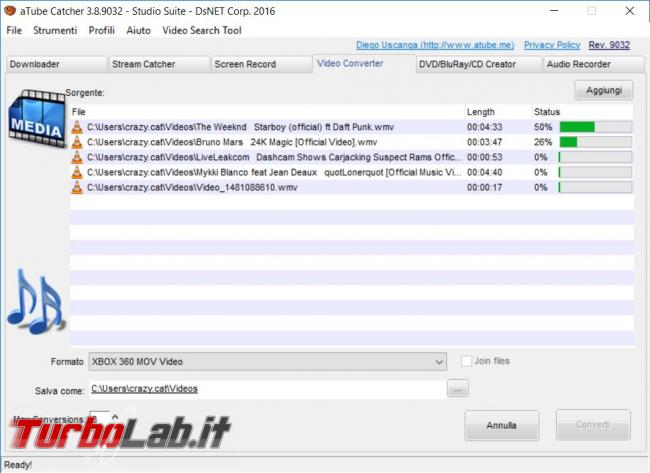Viewport: 650px width, 473px height.
Task: Select the row The Weeknd Starboy wmv file
Action: click(352, 127)
